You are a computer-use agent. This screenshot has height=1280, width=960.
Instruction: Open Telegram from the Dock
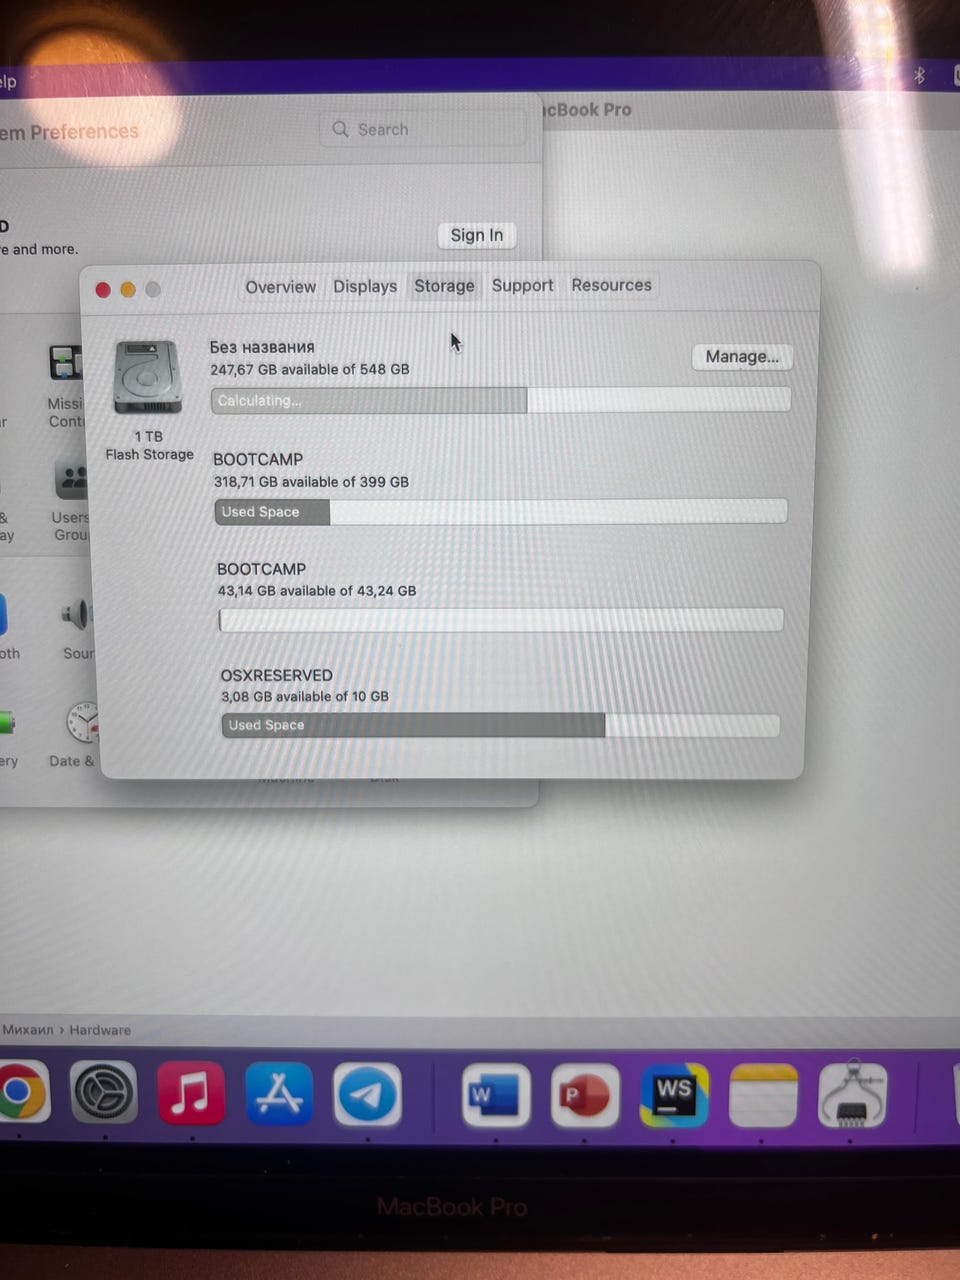(367, 1094)
